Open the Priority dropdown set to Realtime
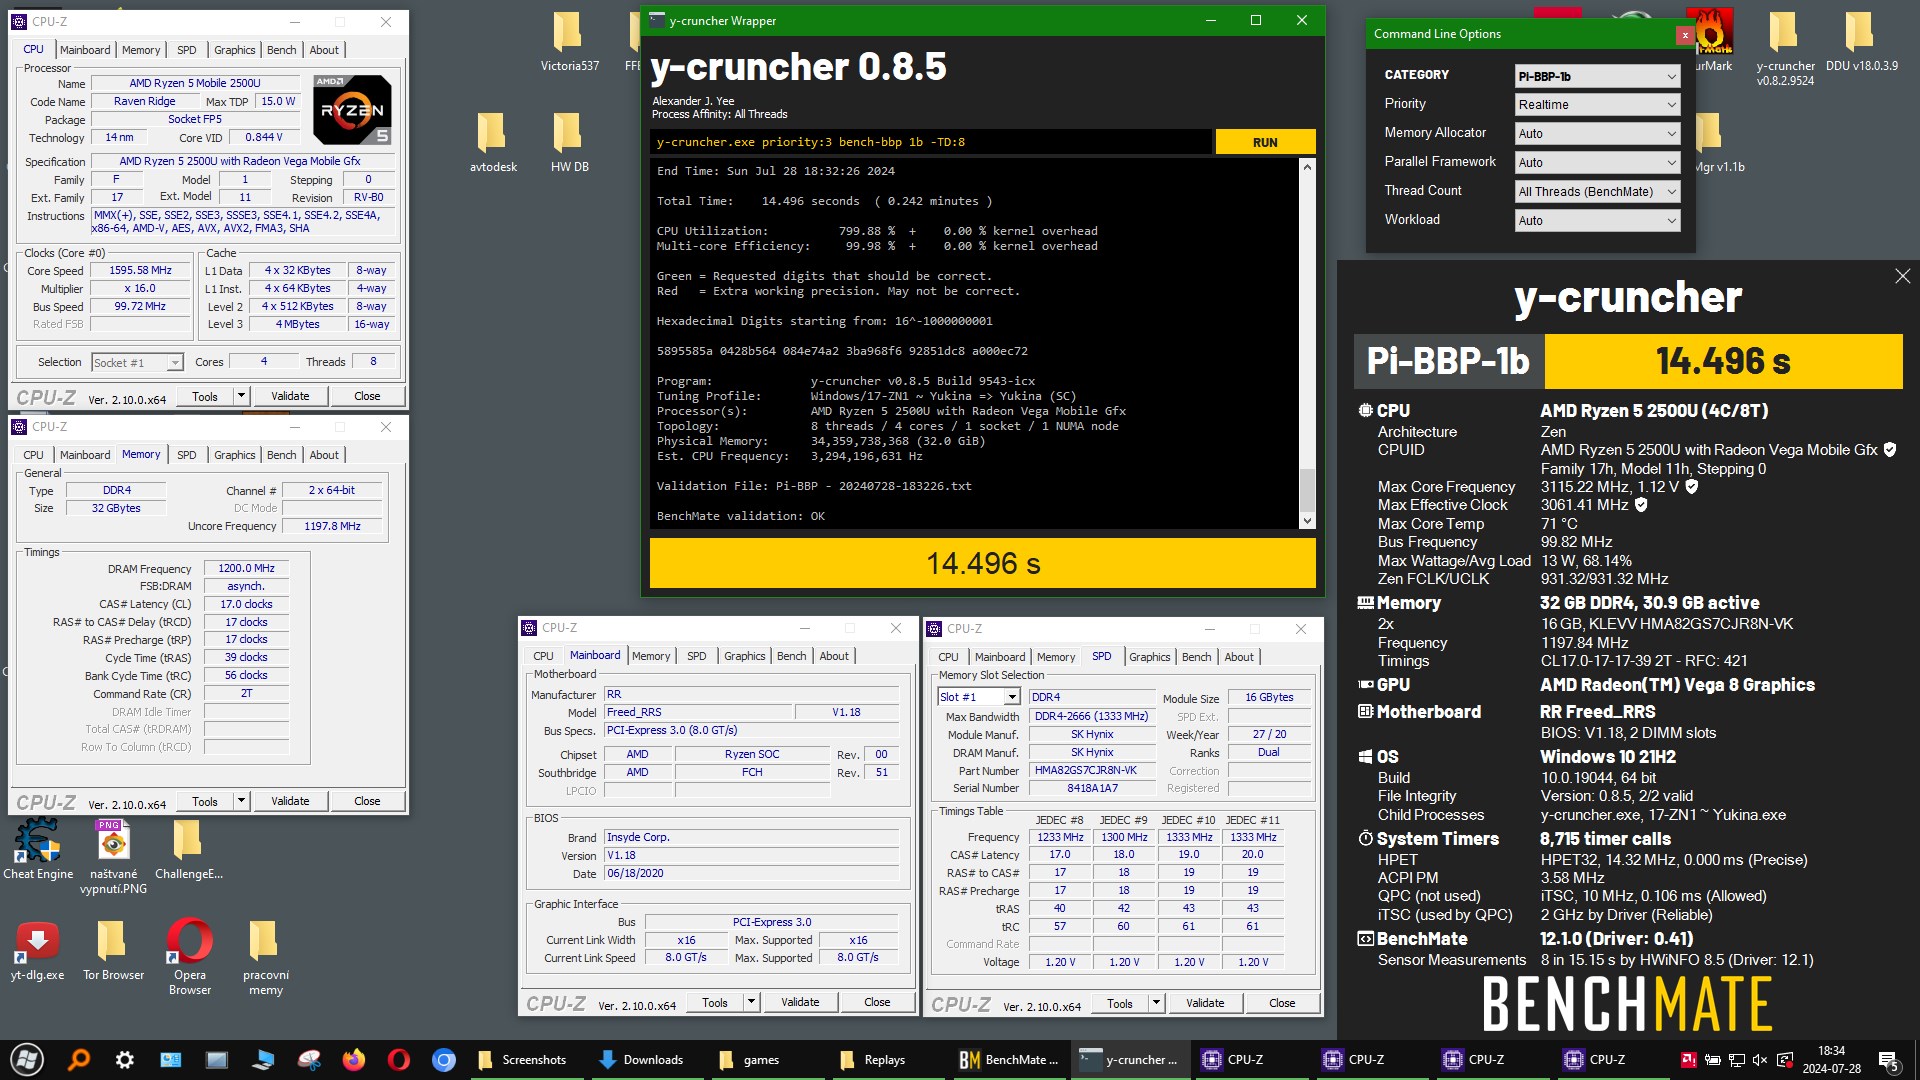Screen dimensions: 1920x1080 [1597, 105]
